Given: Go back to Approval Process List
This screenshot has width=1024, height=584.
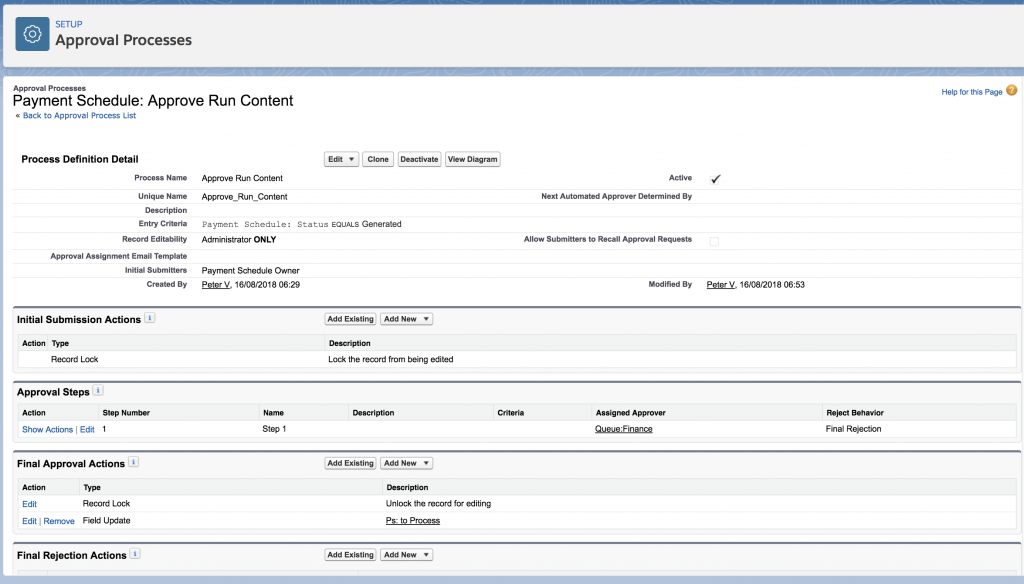Looking at the screenshot, I should [x=79, y=116].
